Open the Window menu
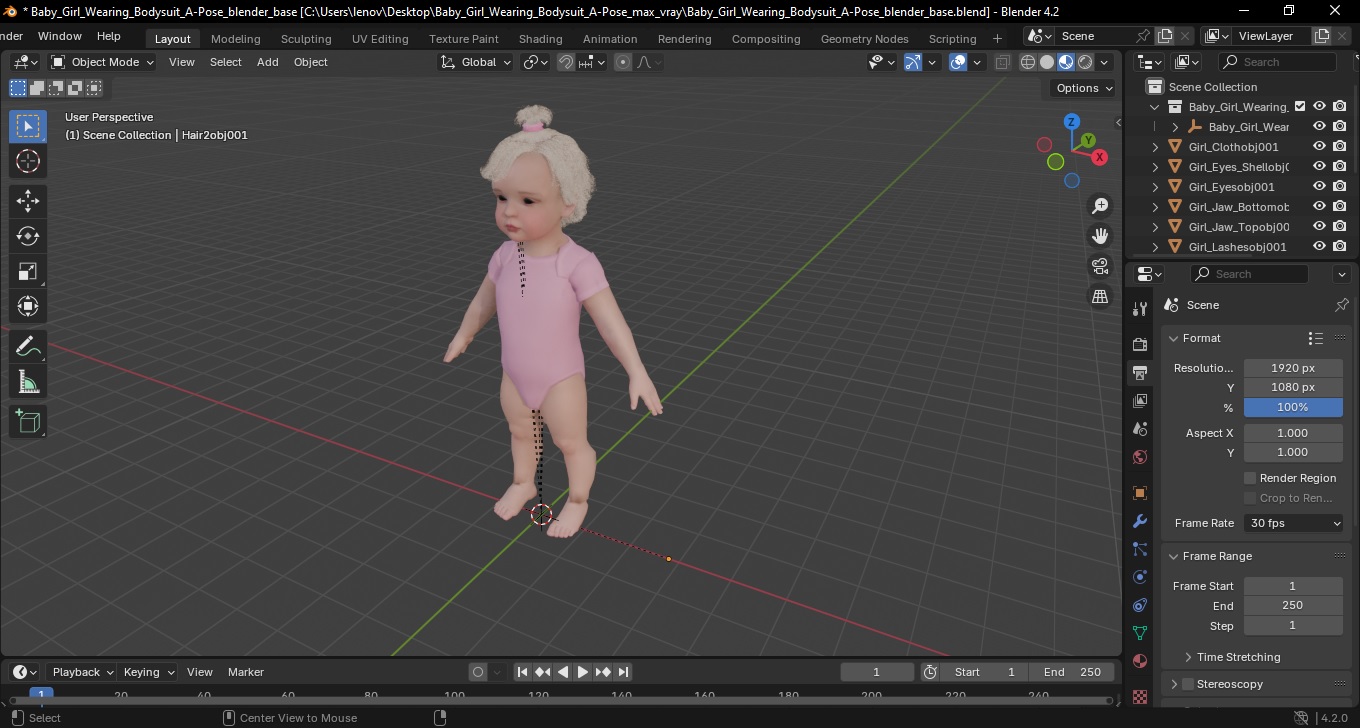Screen dimensions: 1360x728 [x=60, y=36]
